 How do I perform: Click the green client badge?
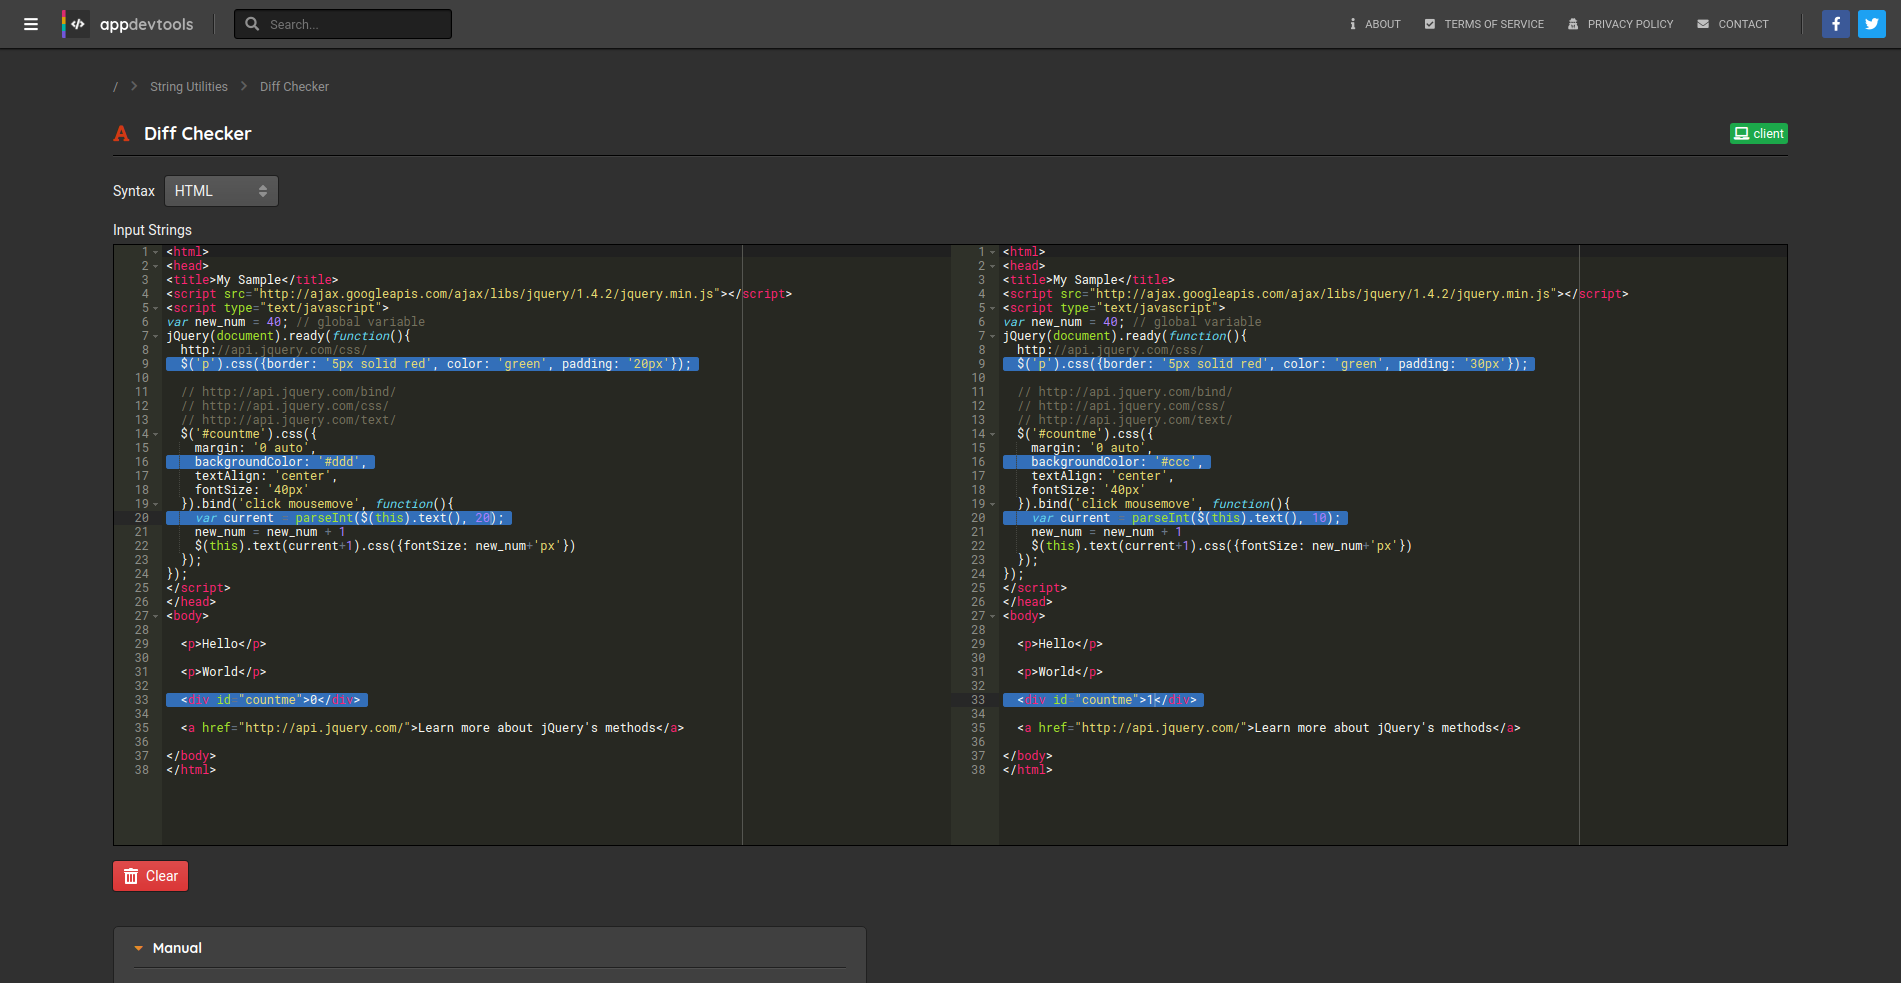click(1758, 134)
